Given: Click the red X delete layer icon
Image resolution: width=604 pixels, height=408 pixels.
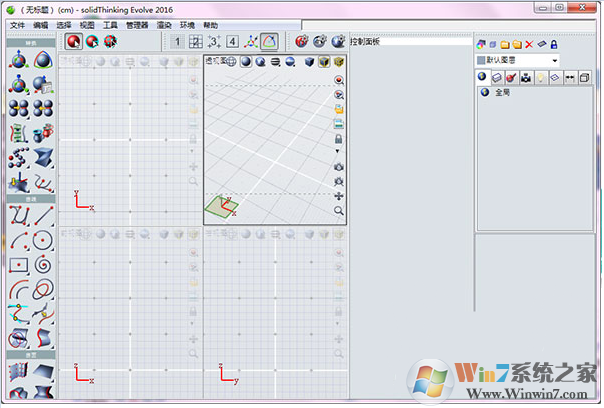Looking at the screenshot, I should click(529, 44).
